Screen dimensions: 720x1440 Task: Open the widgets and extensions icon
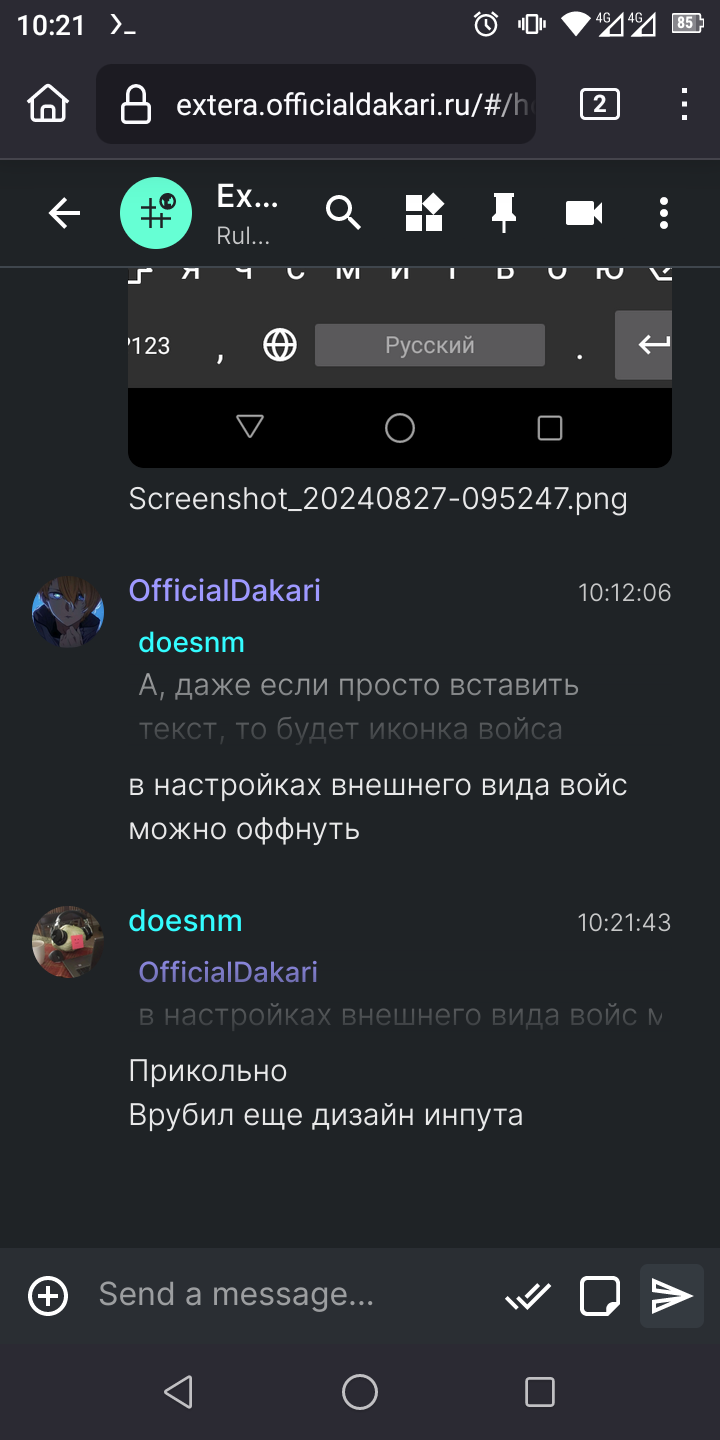pos(424,213)
